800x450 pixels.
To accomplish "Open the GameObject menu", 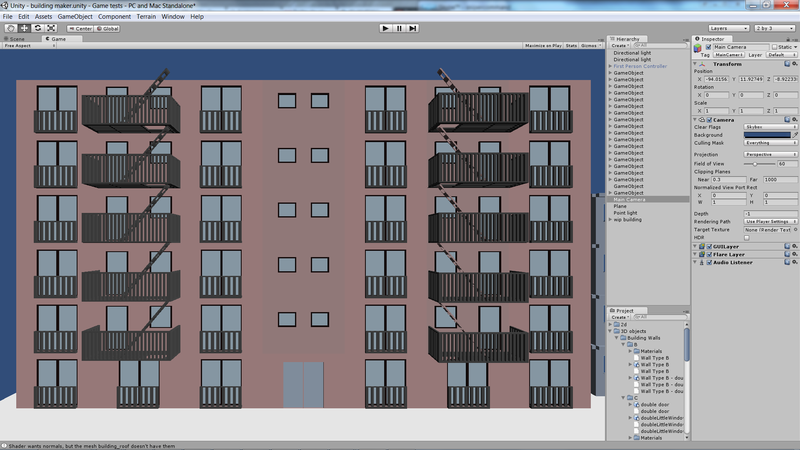I will (76, 17).
